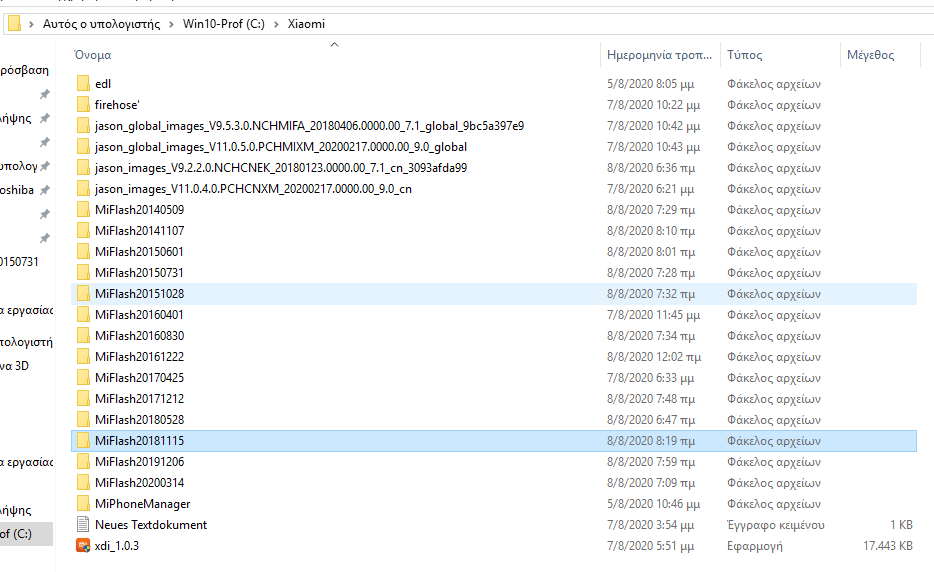Sort by the Ημερομηνία τροπ... column header

tap(661, 55)
